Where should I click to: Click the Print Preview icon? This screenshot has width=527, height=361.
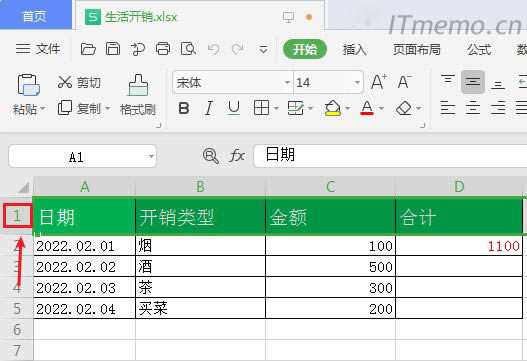[x=188, y=49]
